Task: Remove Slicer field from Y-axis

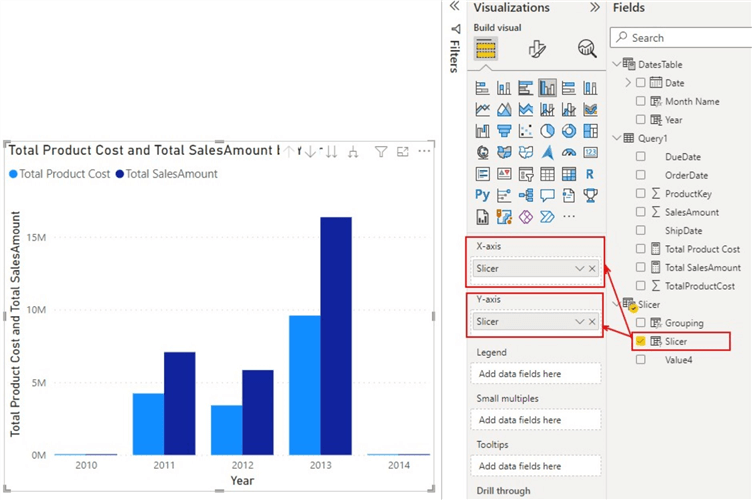Action: (592, 322)
